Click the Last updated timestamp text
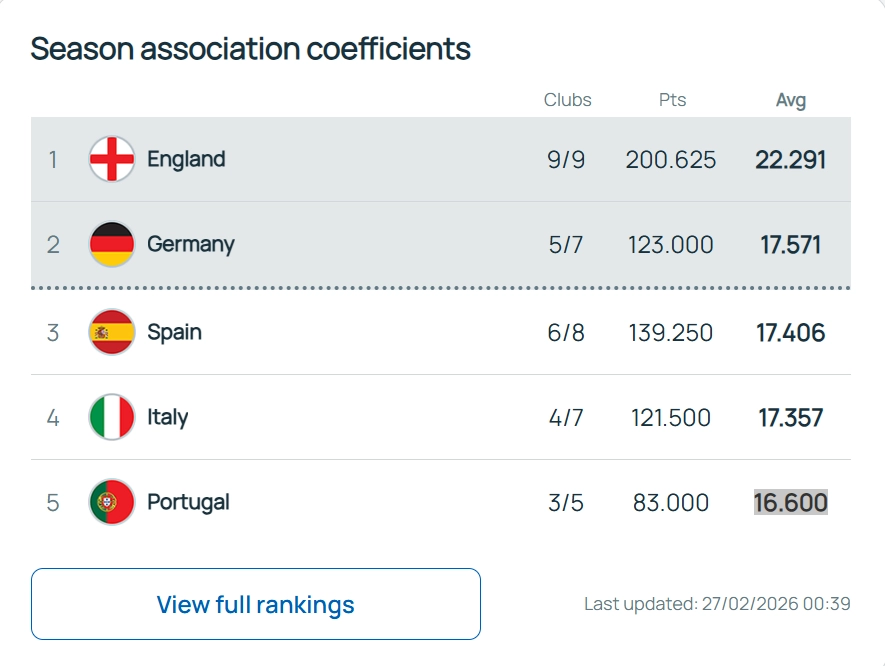Image resolution: width=885 pixels, height=666 pixels. 717,604
